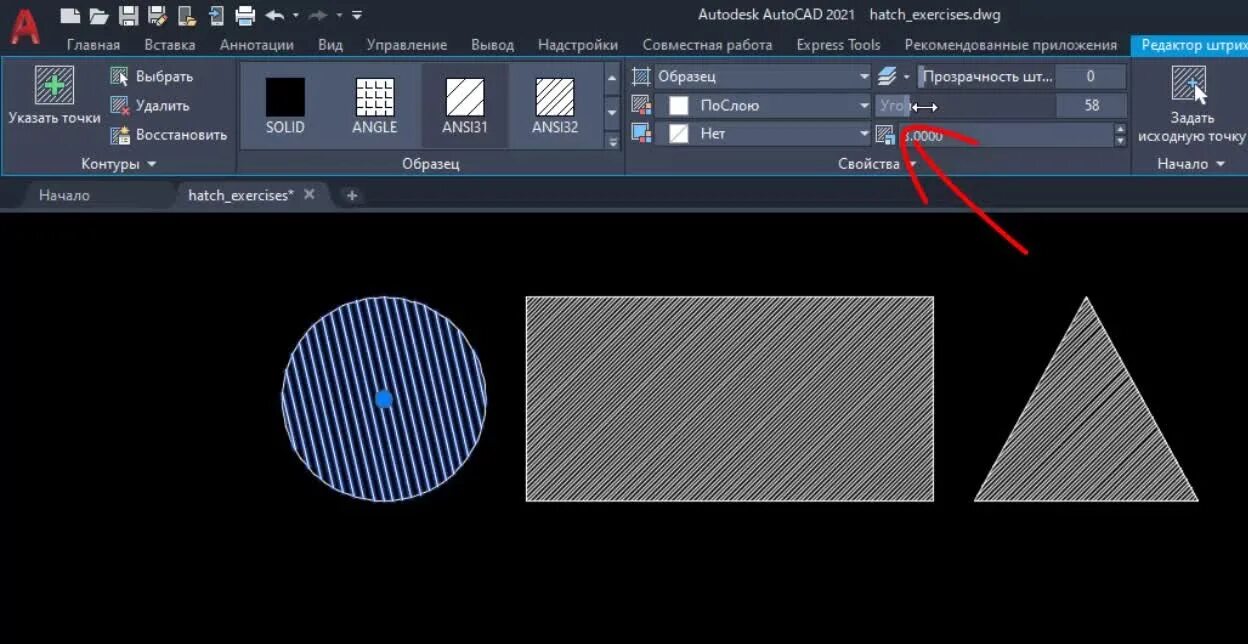The width and height of the screenshot is (1248, 644).
Task: Click the Нет background color swatch
Action: click(x=679, y=133)
